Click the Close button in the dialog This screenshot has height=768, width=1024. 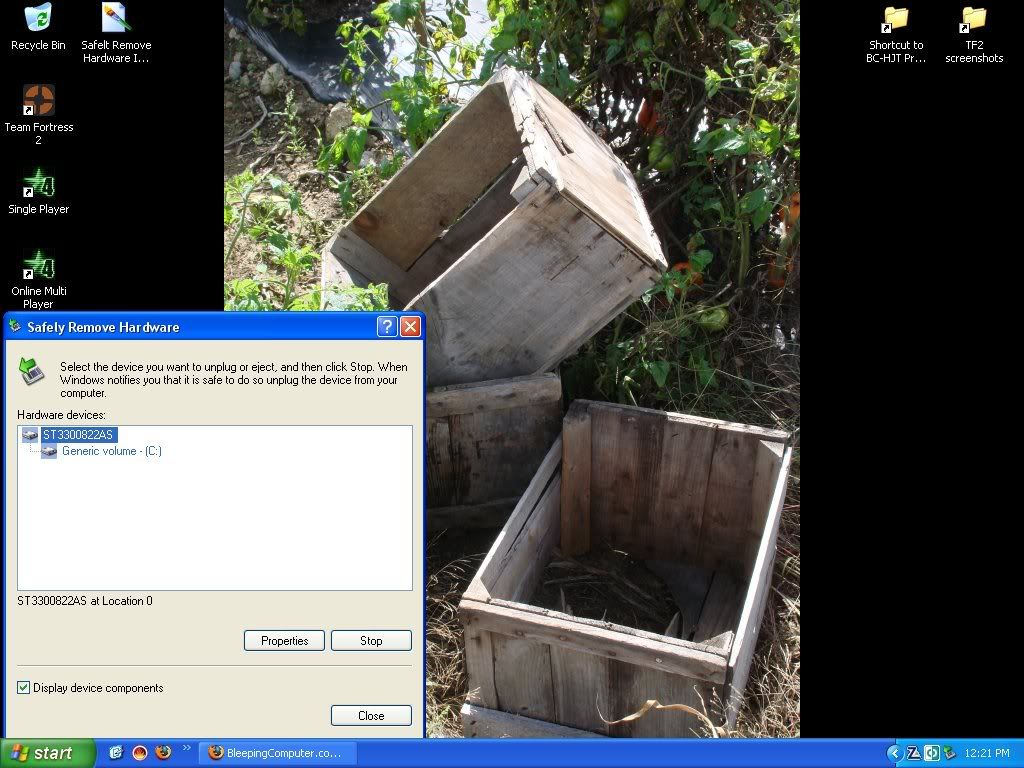371,716
